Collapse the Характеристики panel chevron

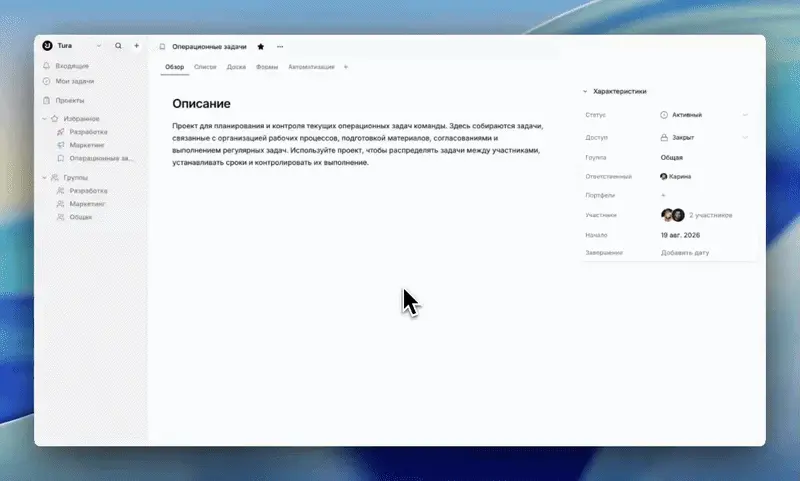coord(585,91)
